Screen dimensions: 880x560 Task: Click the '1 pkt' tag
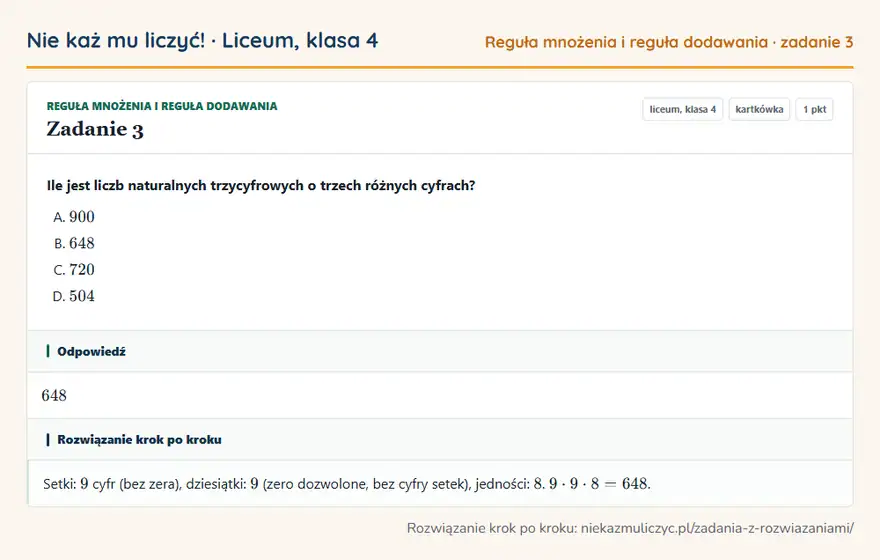pos(814,109)
